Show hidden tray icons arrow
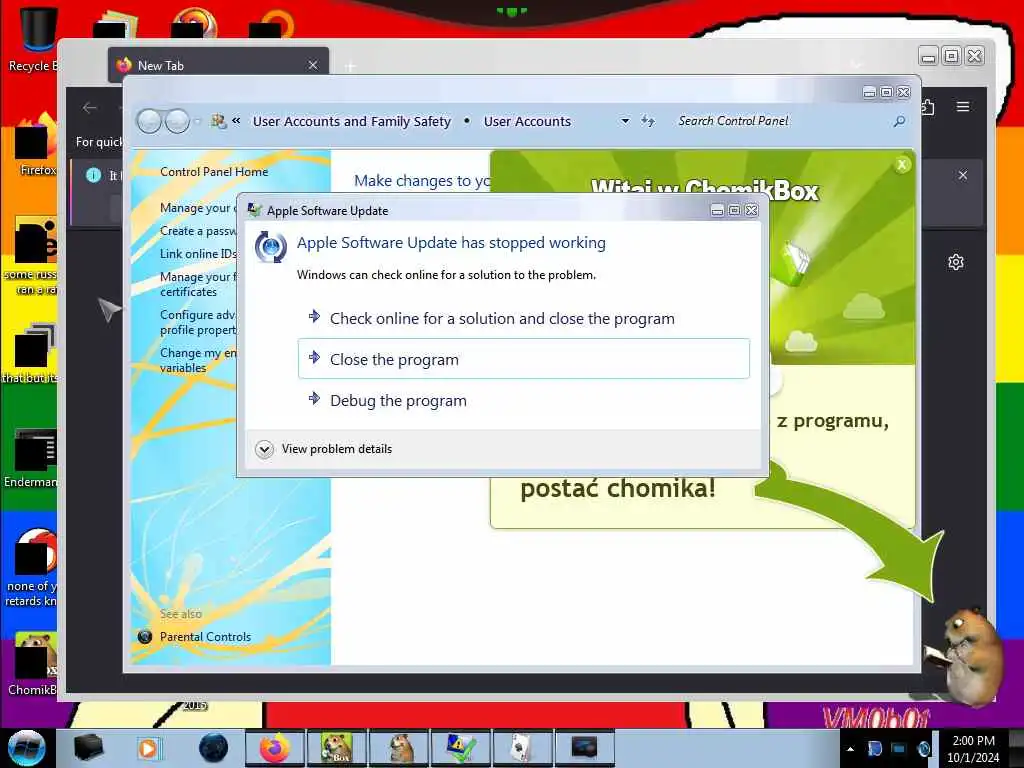This screenshot has width=1024, height=768. coord(850,749)
